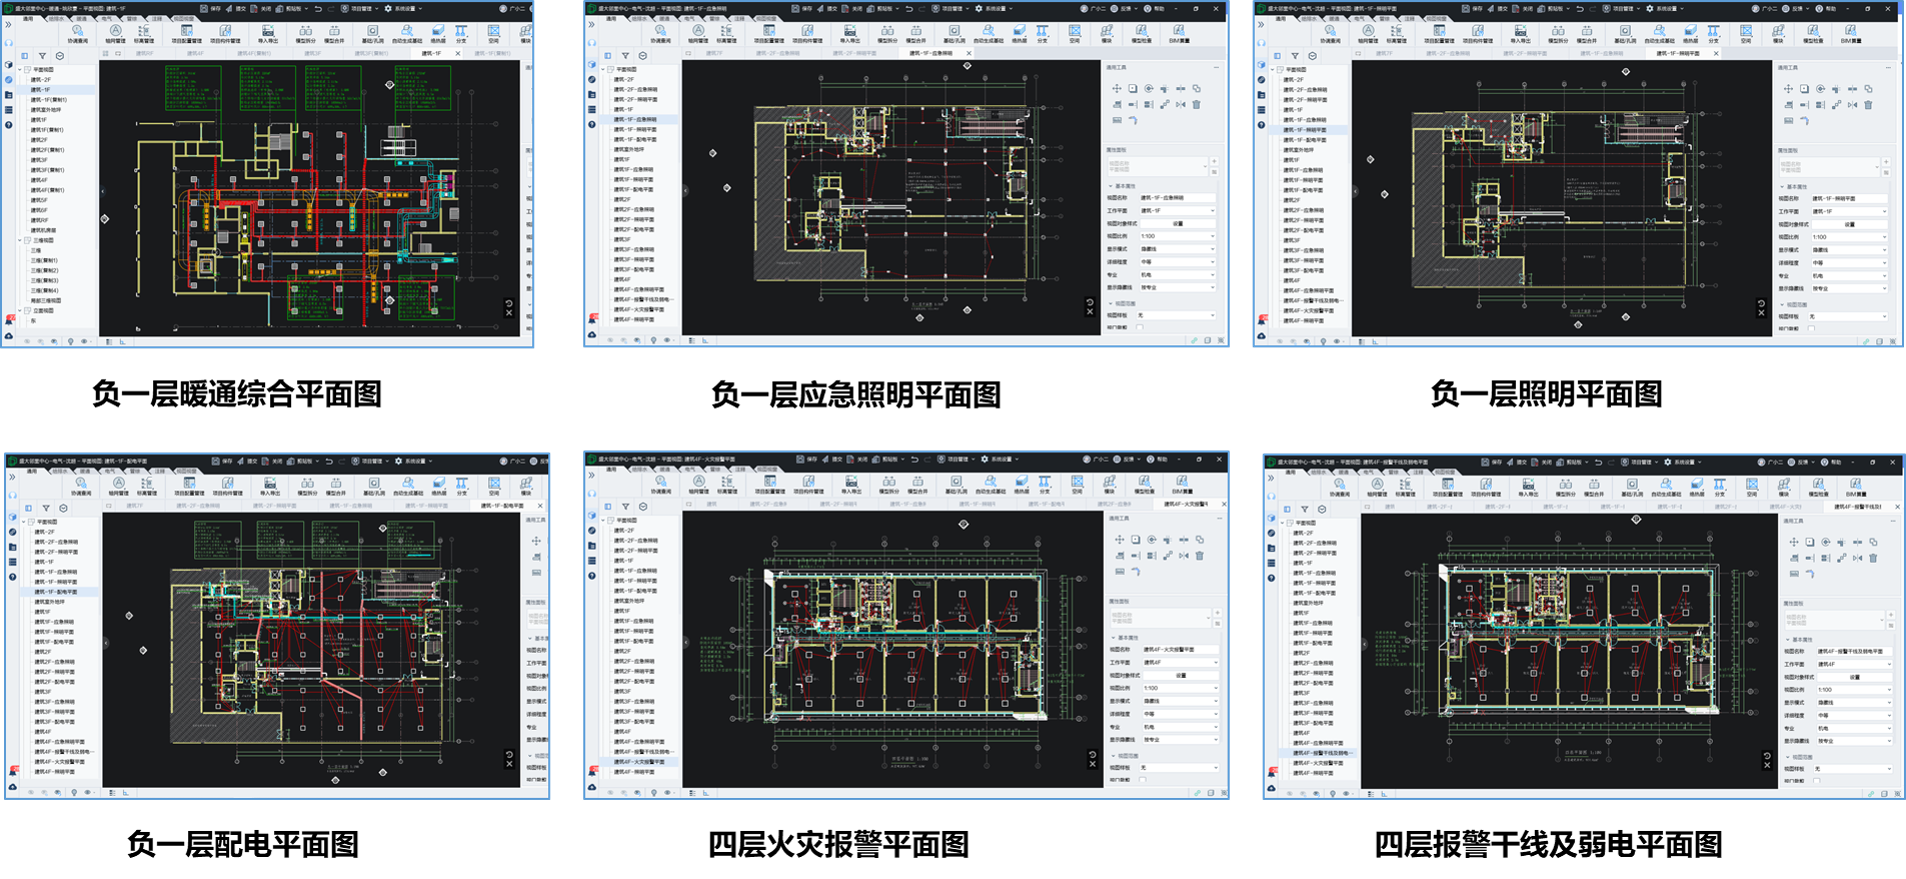Select 建筑RF in the 暖通 view tree
The height and width of the screenshot is (879, 1906).
click(x=39, y=220)
